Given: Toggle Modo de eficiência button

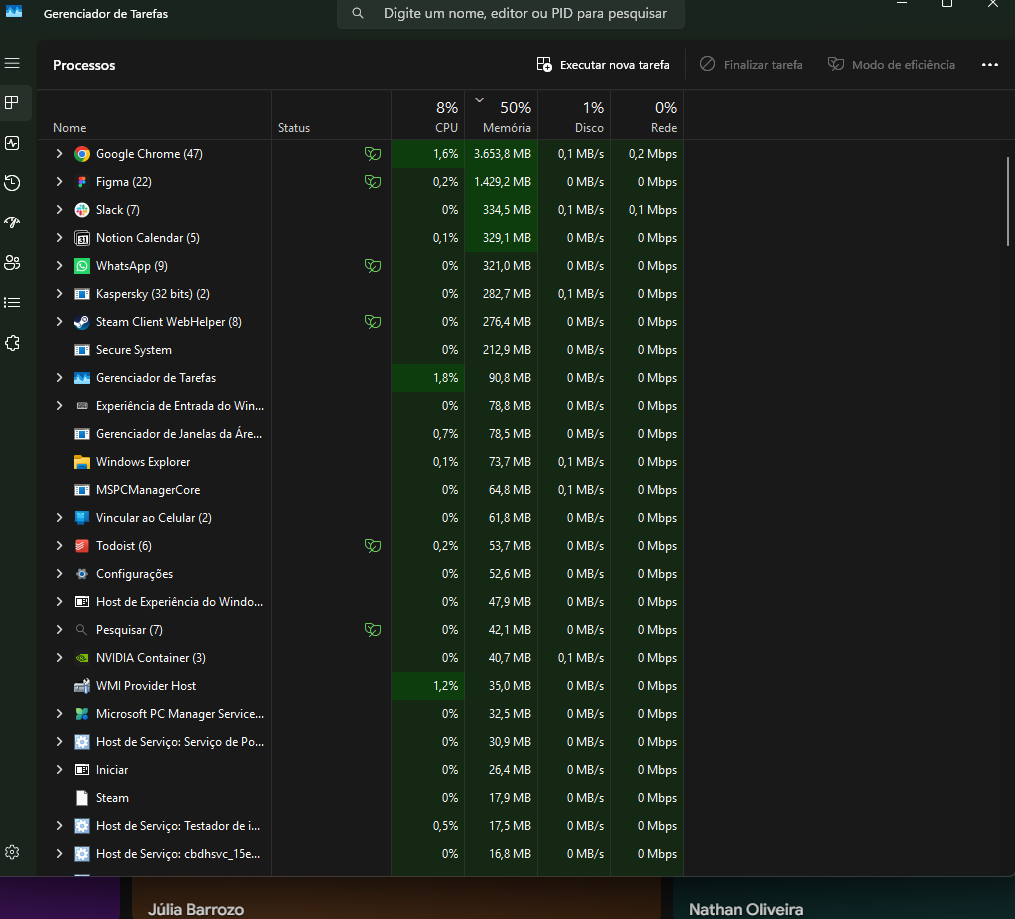Looking at the screenshot, I should point(891,65).
